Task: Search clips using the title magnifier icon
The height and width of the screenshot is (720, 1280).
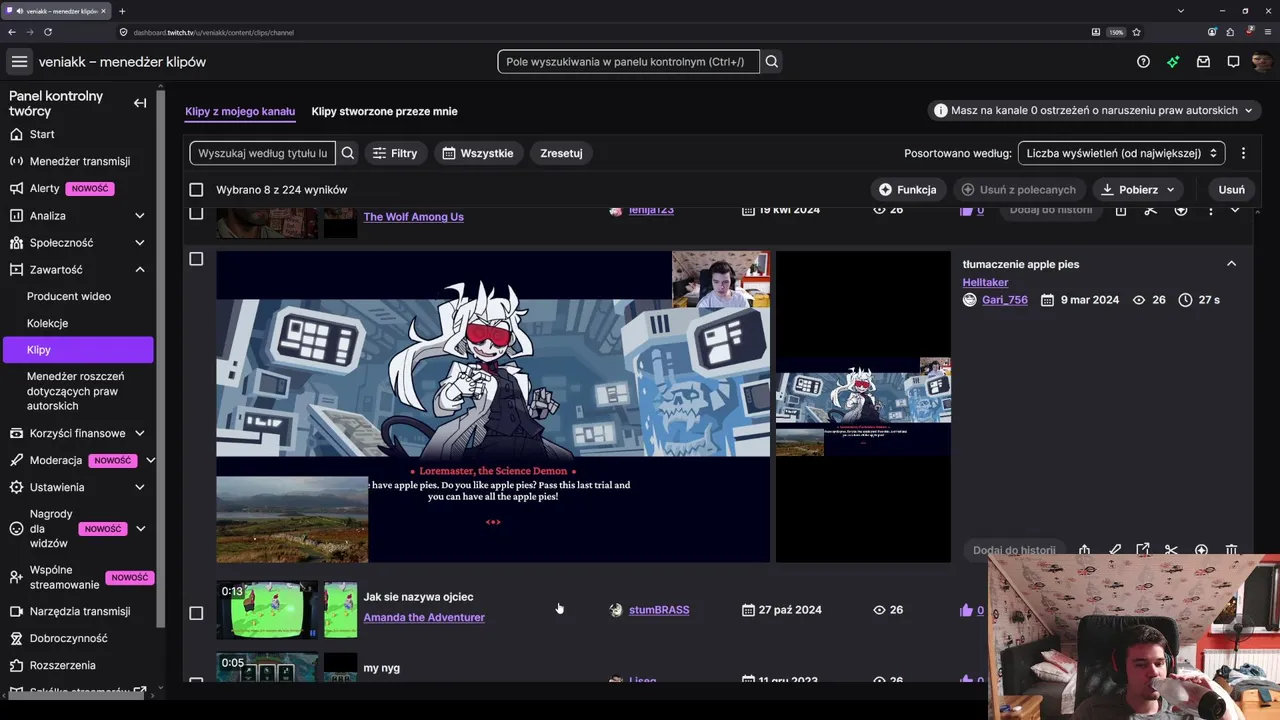Action: coord(348,153)
